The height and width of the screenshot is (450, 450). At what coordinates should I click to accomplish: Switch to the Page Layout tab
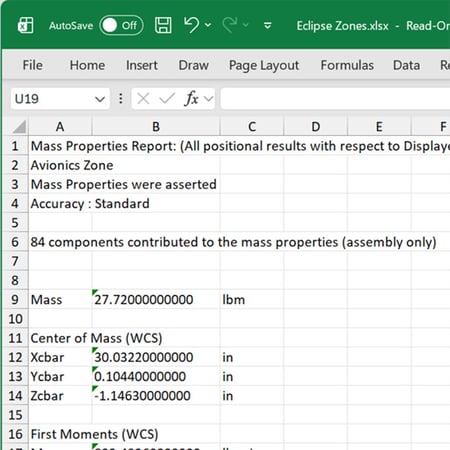(x=264, y=66)
